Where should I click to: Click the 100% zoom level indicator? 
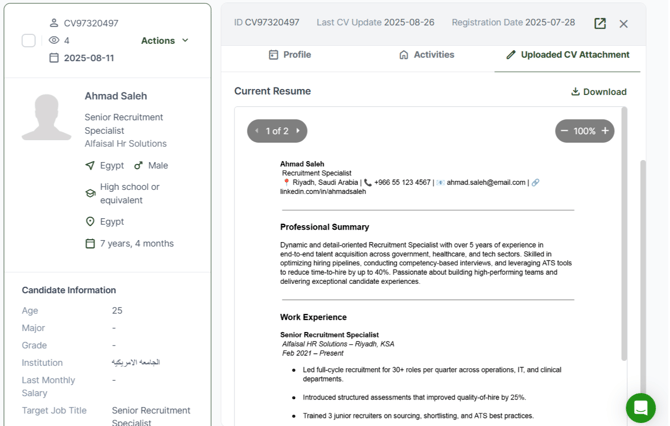coord(585,131)
